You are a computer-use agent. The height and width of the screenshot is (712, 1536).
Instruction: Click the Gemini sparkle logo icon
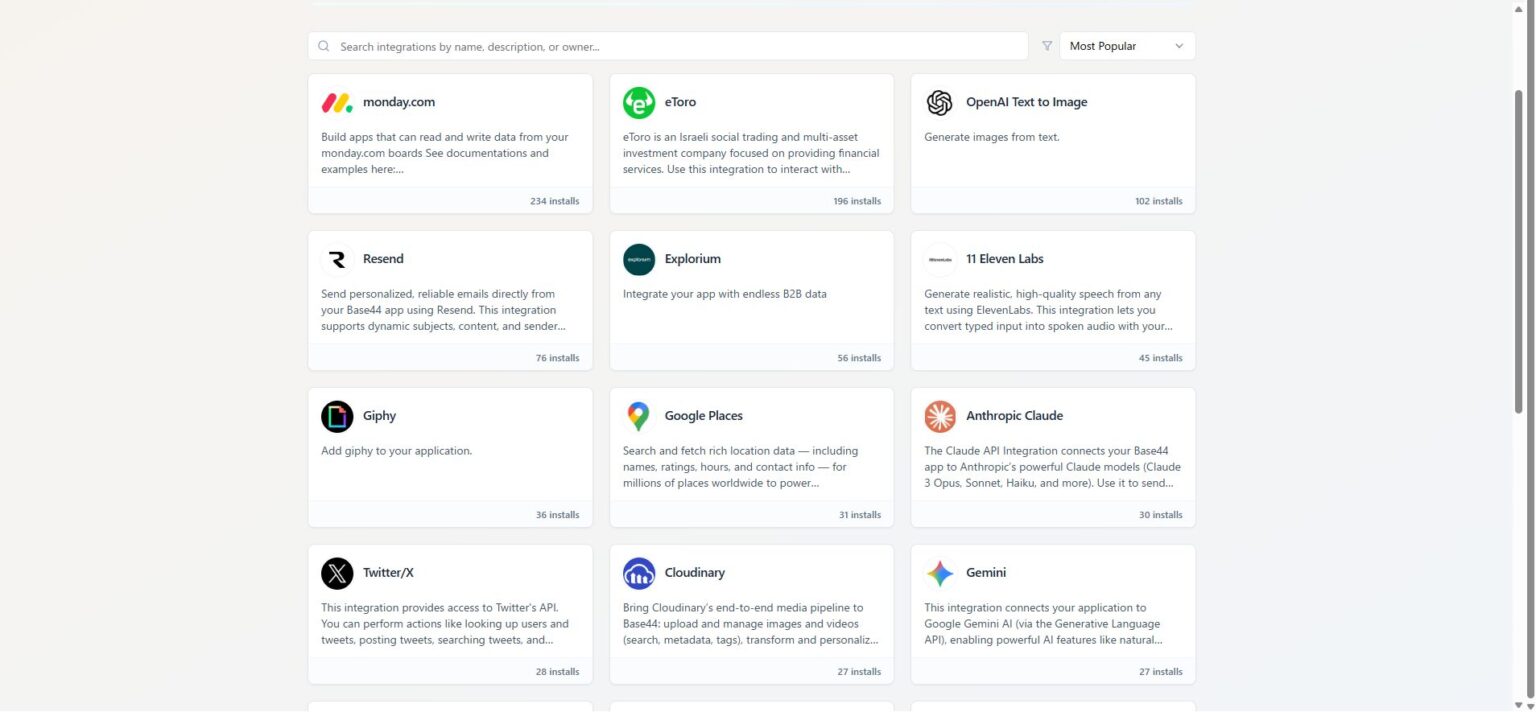pos(940,573)
